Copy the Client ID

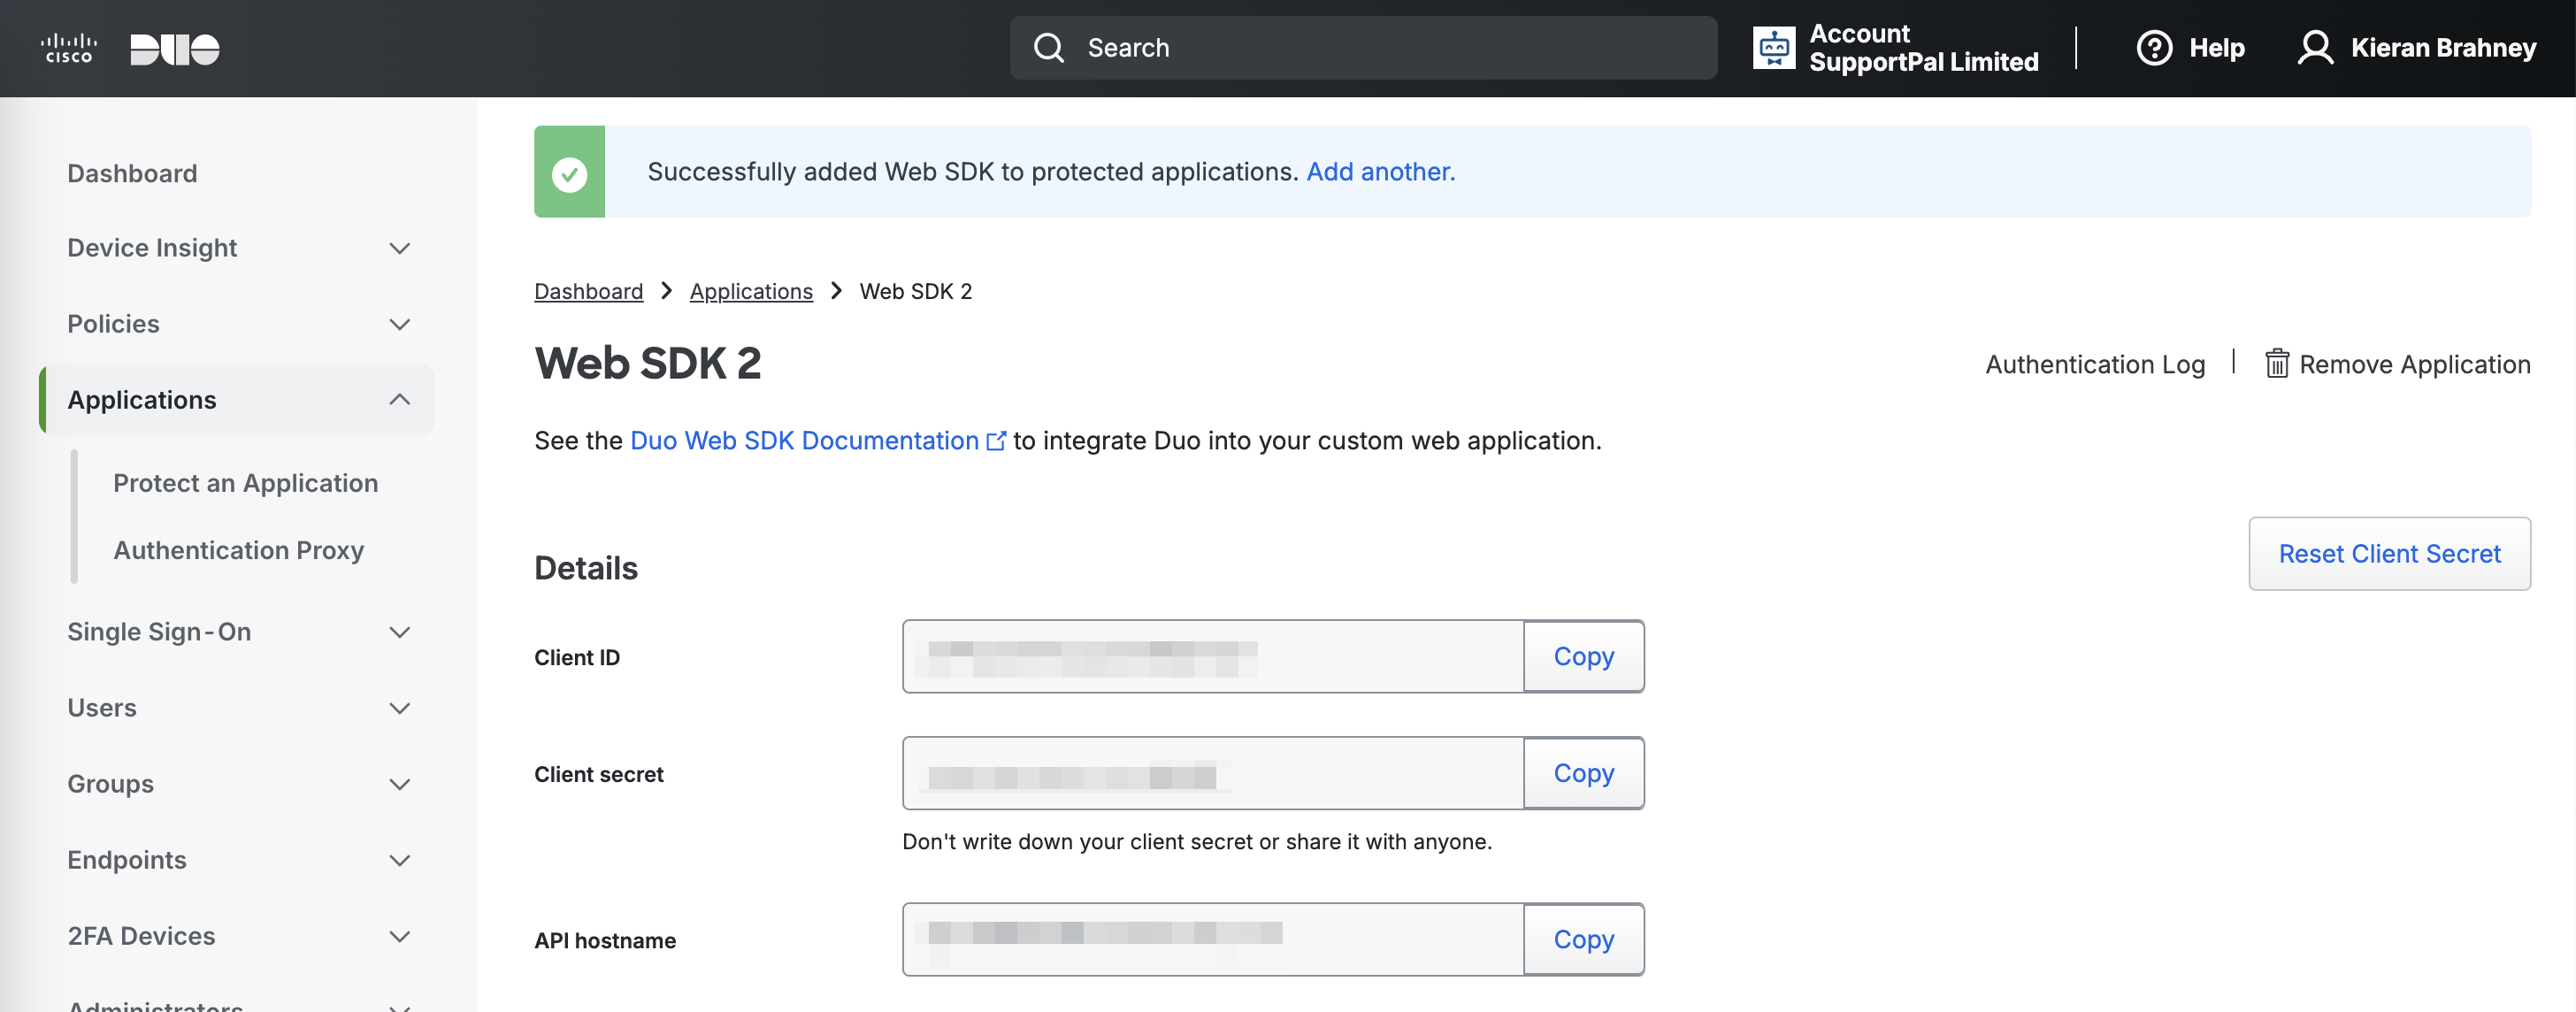tap(1584, 656)
